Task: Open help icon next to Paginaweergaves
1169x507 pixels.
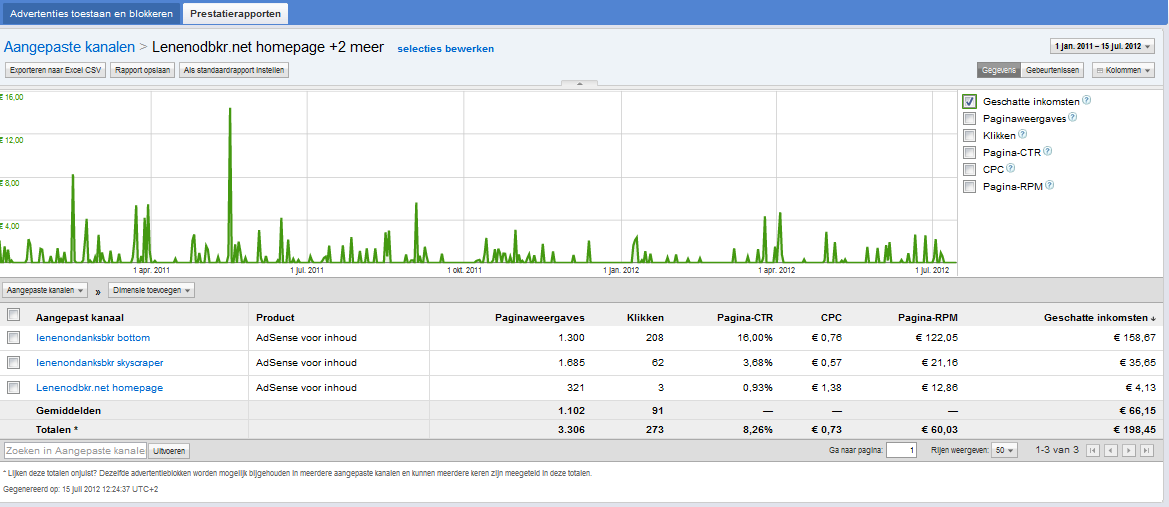Action: pos(1073,117)
